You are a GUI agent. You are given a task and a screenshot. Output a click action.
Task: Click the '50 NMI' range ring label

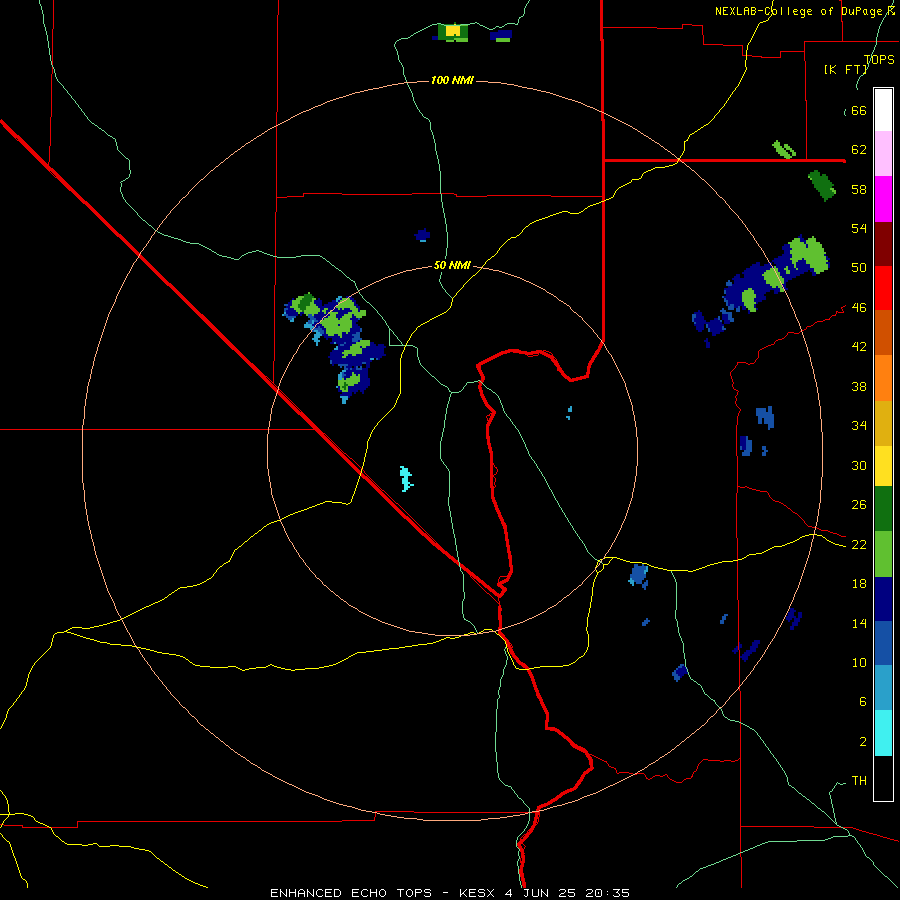coord(452,265)
